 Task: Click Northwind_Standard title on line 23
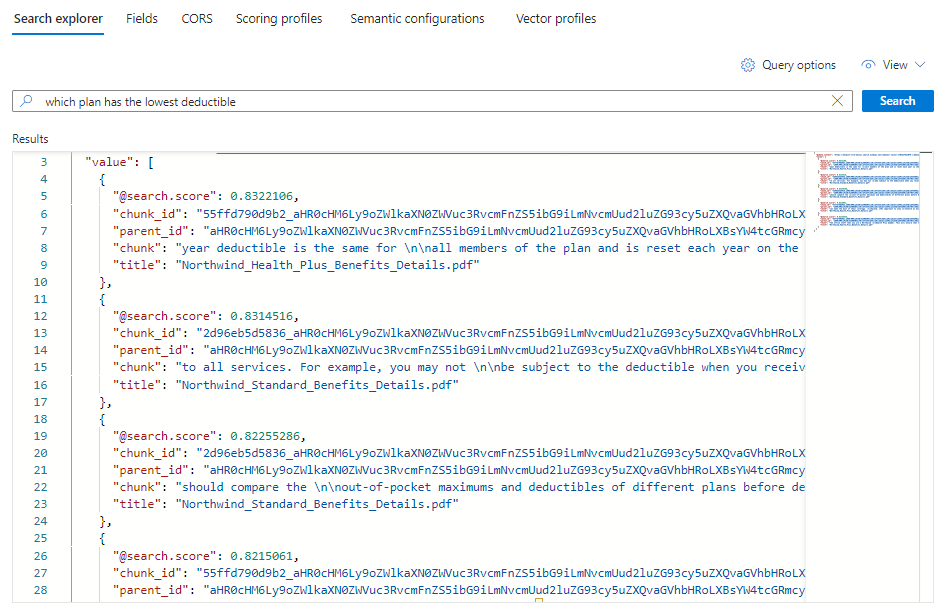pos(317,504)
